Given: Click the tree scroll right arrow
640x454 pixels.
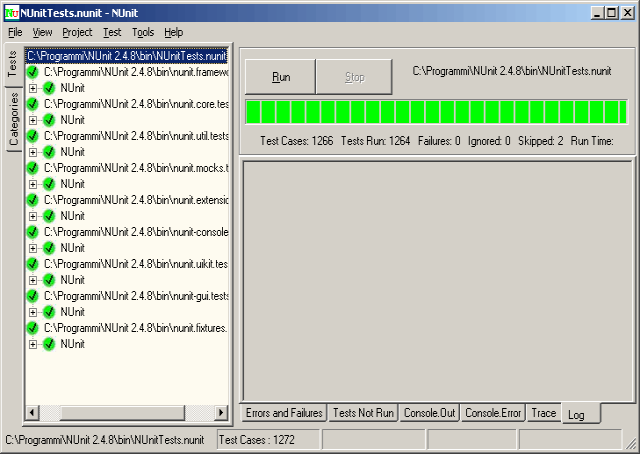Looking at the screenshot, I should [221, 412].
